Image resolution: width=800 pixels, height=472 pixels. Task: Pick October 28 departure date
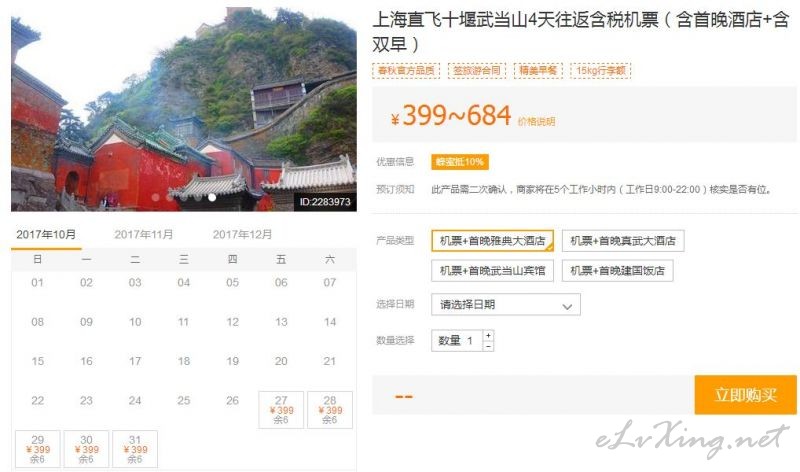pos(330,410)
